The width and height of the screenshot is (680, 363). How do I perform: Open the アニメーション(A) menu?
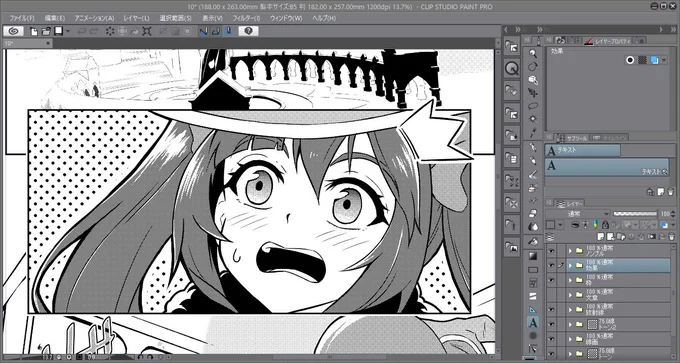[95, 19]
